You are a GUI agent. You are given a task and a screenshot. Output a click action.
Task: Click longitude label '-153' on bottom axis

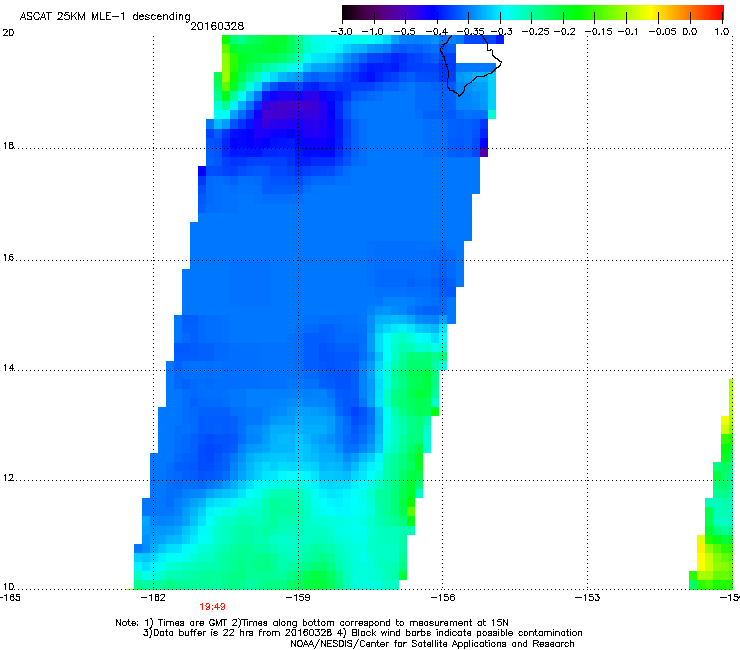(588, 598)
